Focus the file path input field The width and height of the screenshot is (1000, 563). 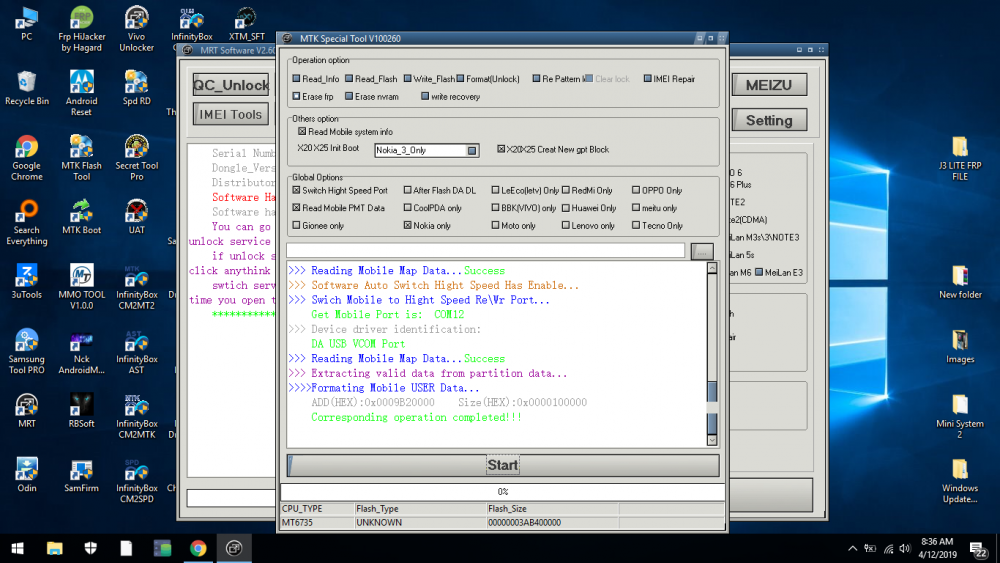[x=486, y=251]
